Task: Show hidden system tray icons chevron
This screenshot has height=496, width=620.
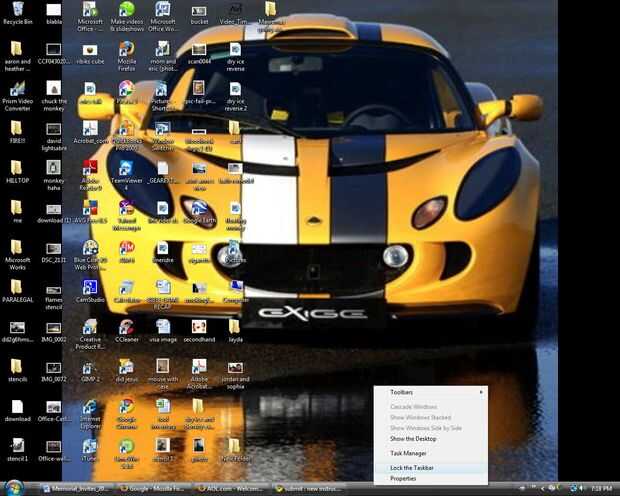Action: (x=542, y=489)
